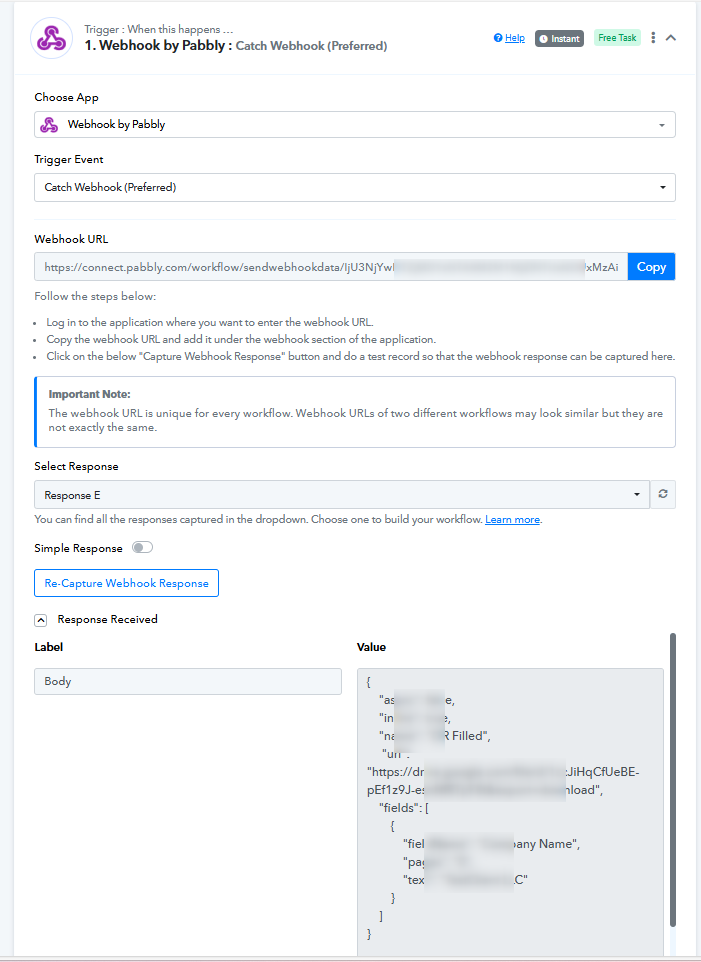This screenshot has height=962, width=701.
Task: Toggle the Simple Response switch
Action: pos(142,547)
